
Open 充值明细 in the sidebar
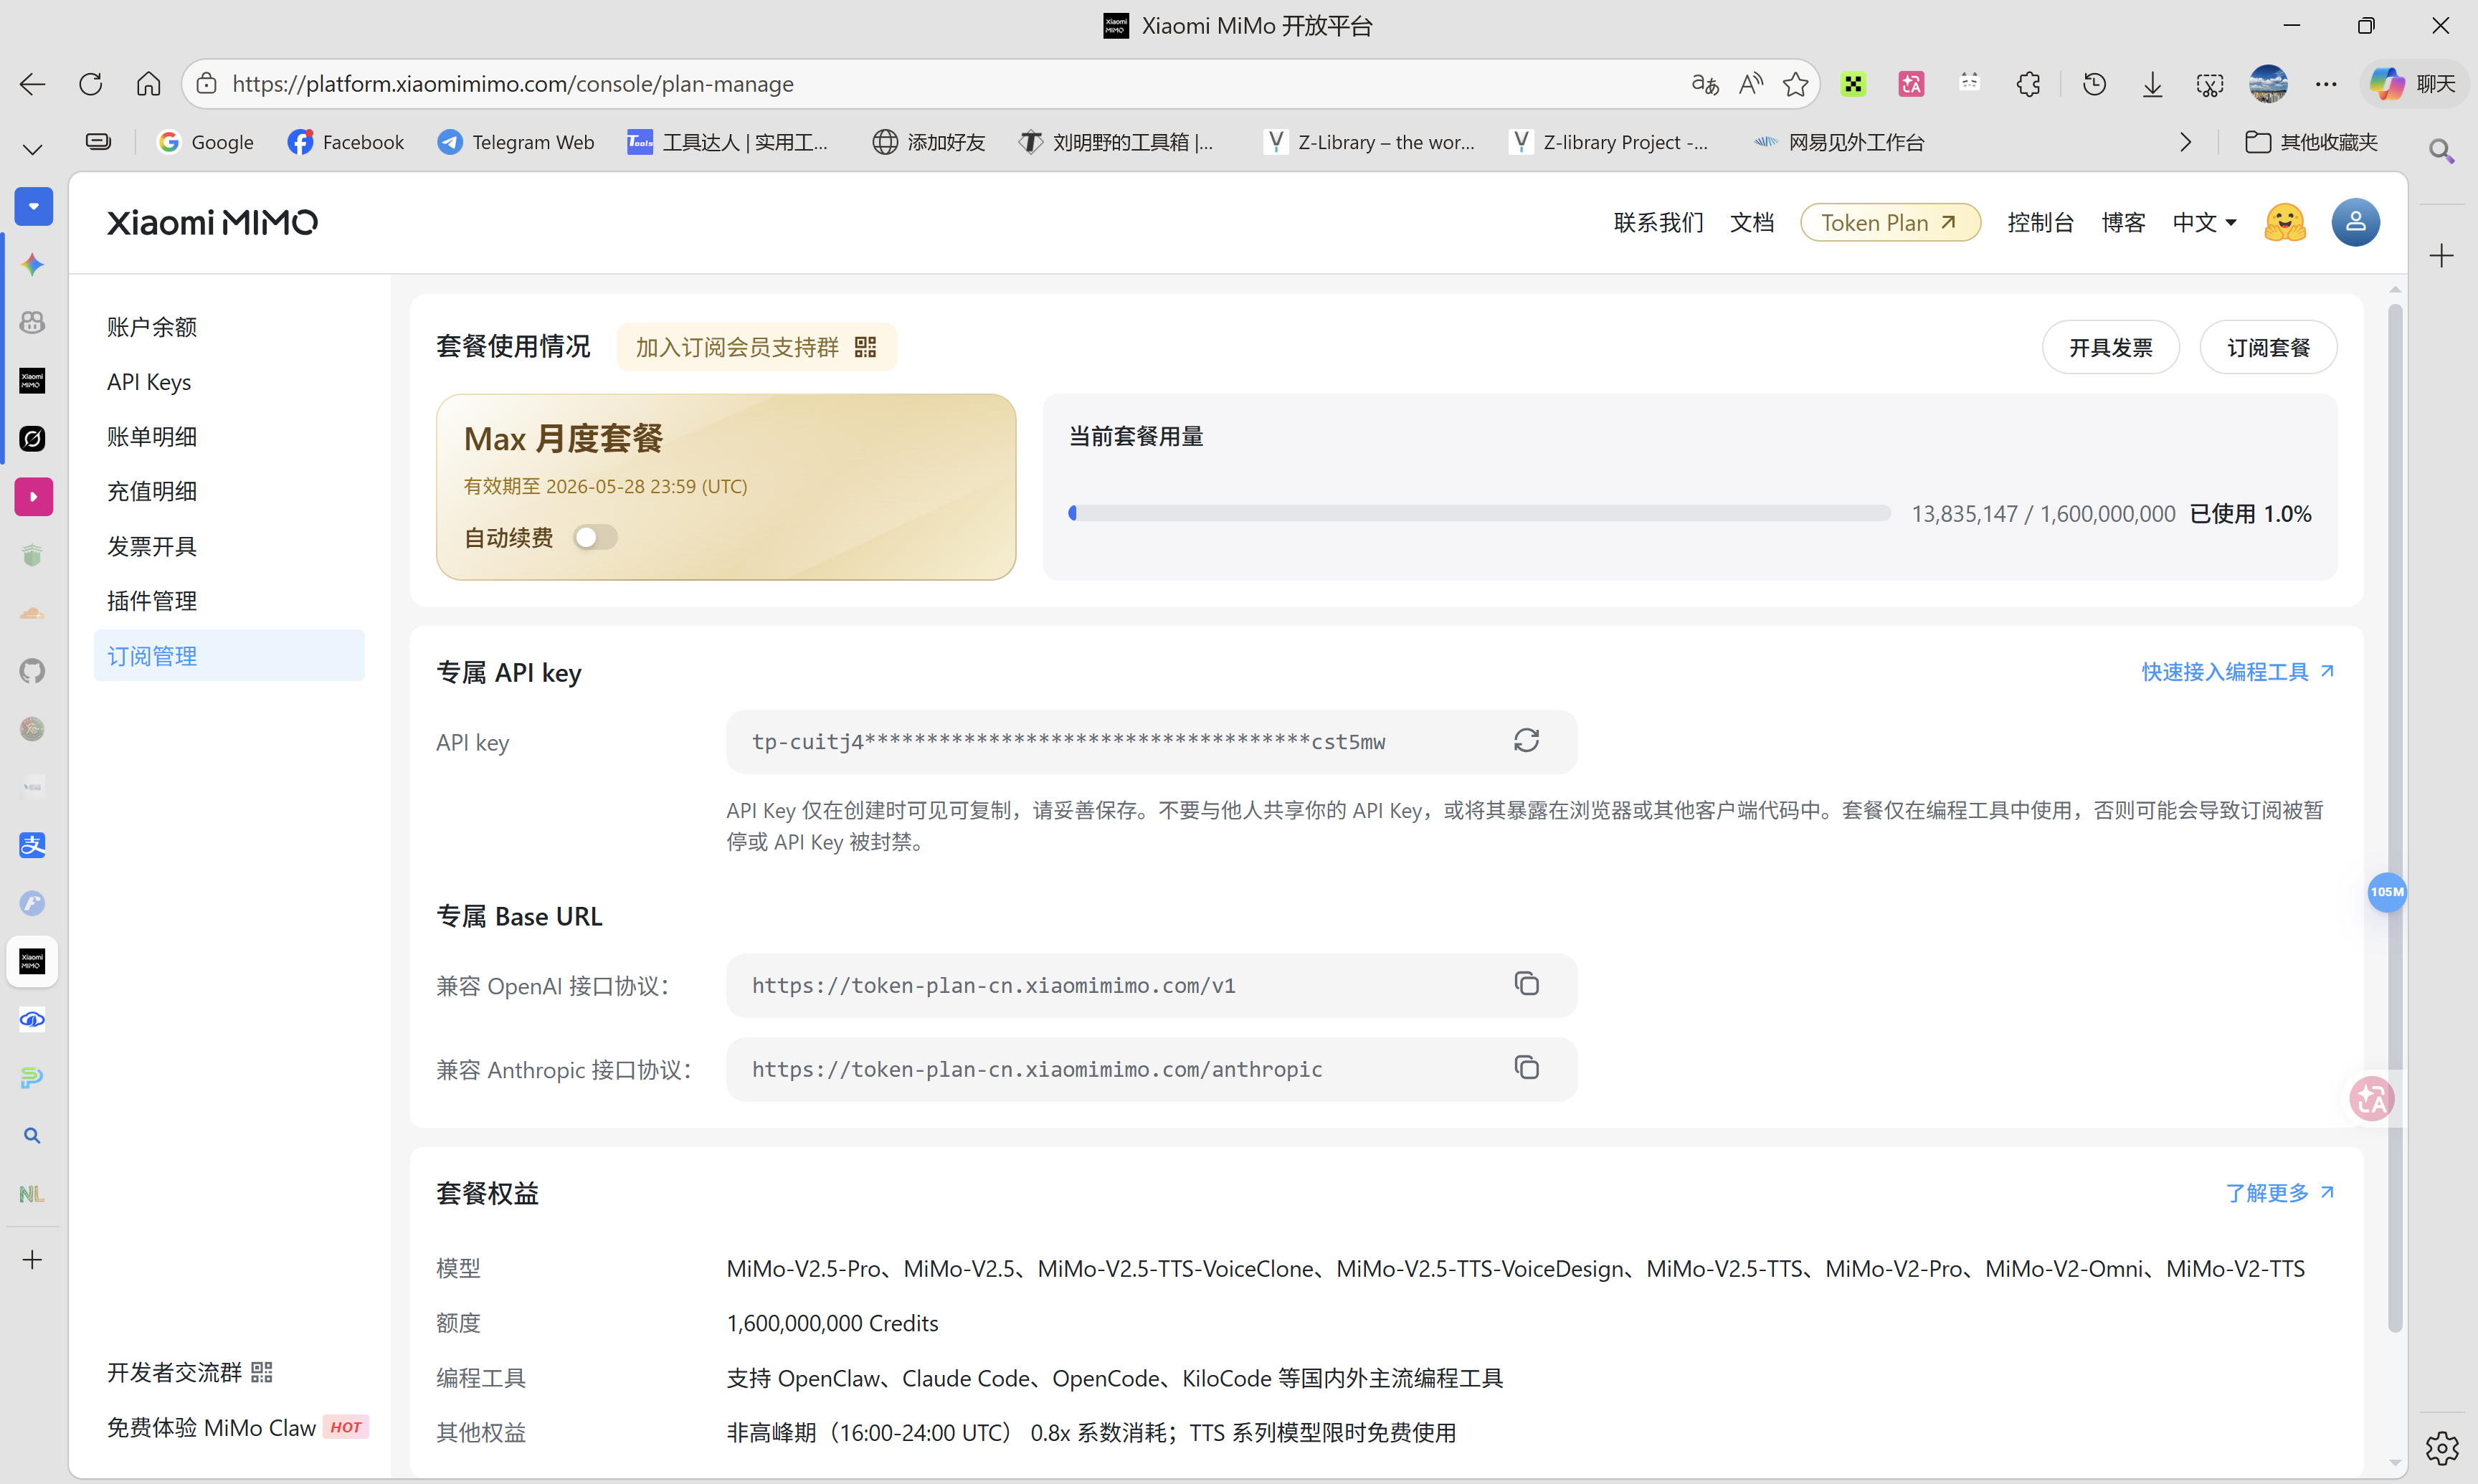pyautogui.click(x=230, y=492)
